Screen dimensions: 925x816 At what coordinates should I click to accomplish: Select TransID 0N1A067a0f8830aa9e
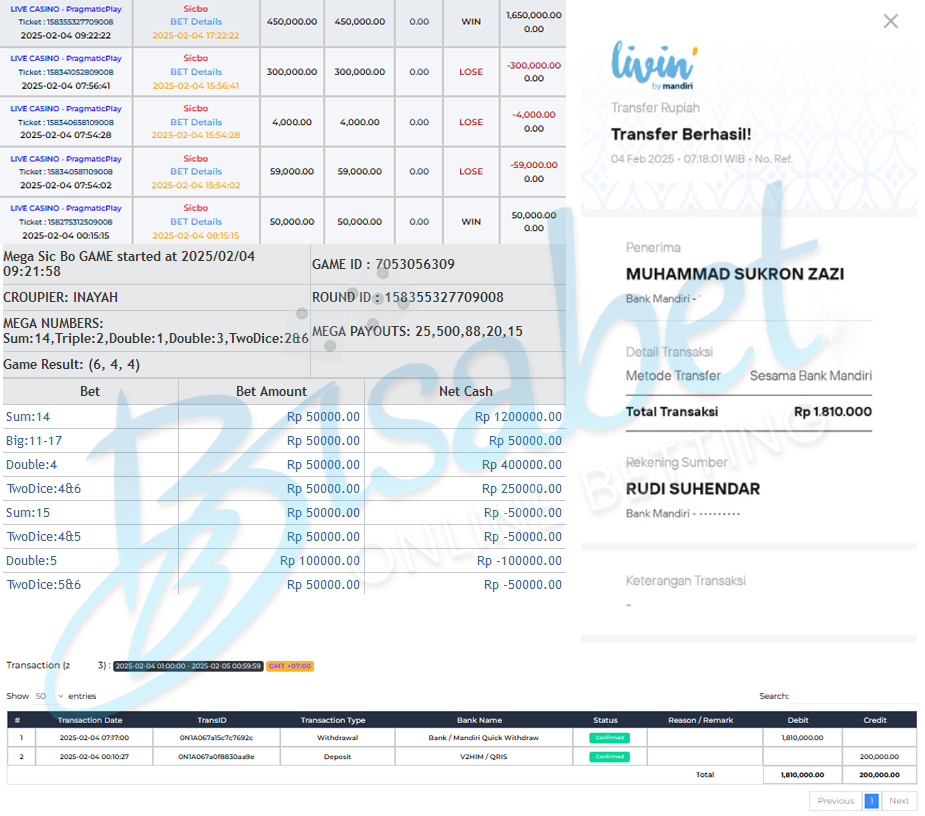pos(216,756)
